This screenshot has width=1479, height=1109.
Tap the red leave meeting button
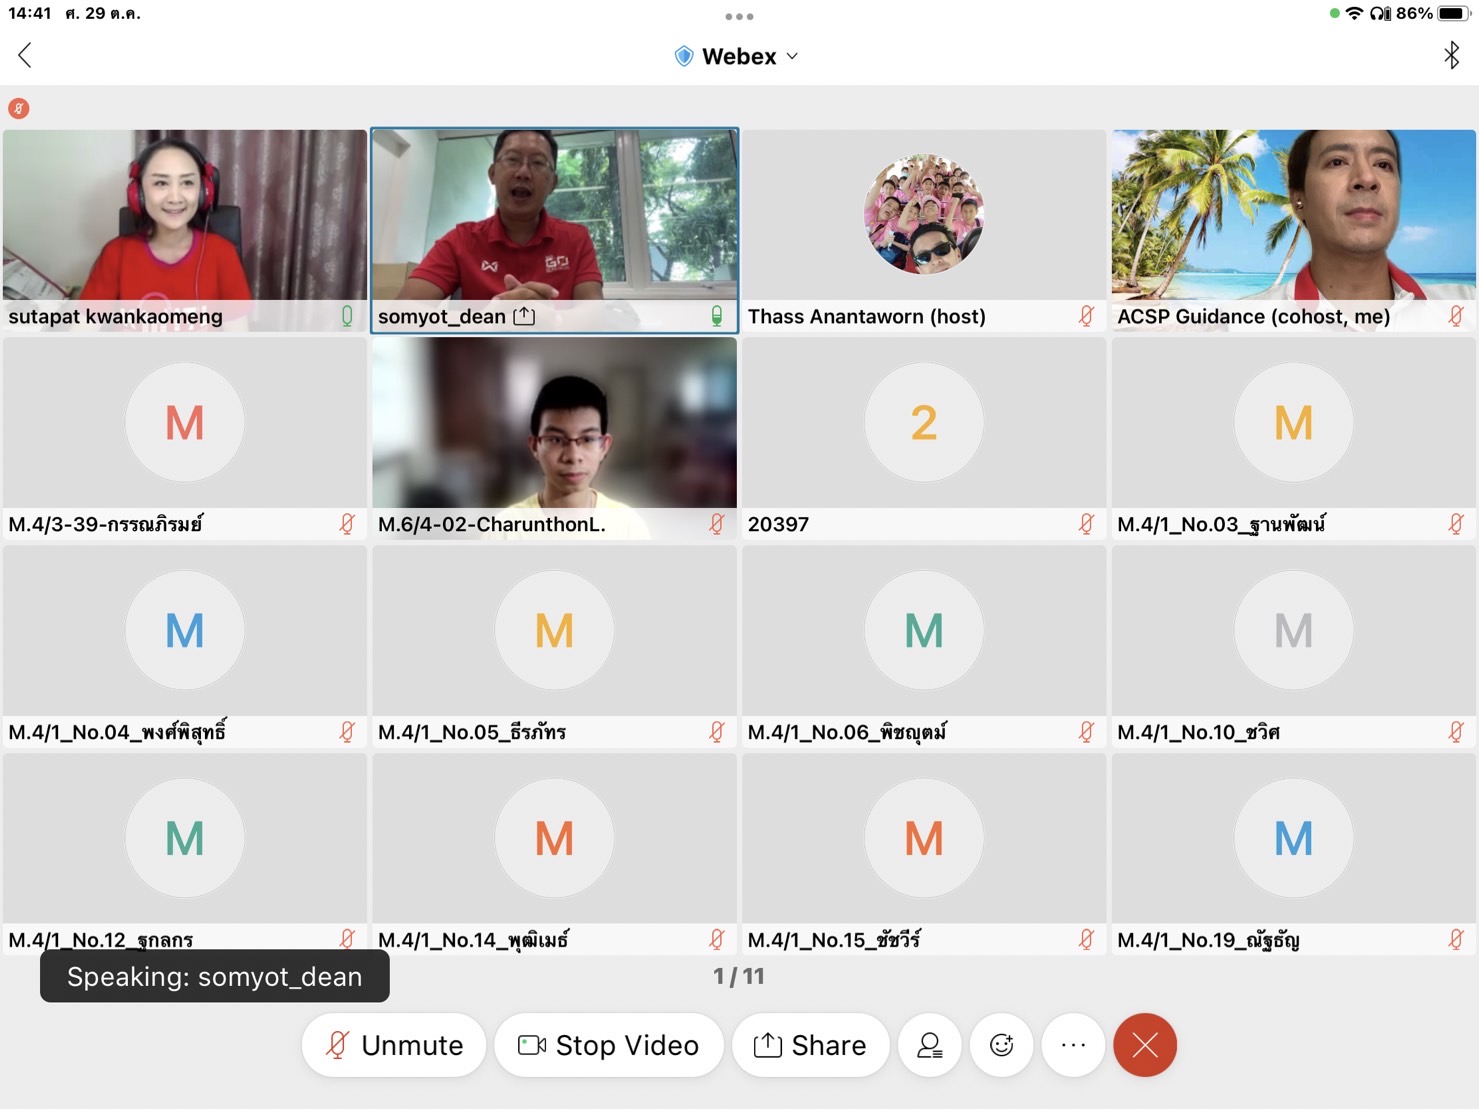[x=1145, y=1045]
